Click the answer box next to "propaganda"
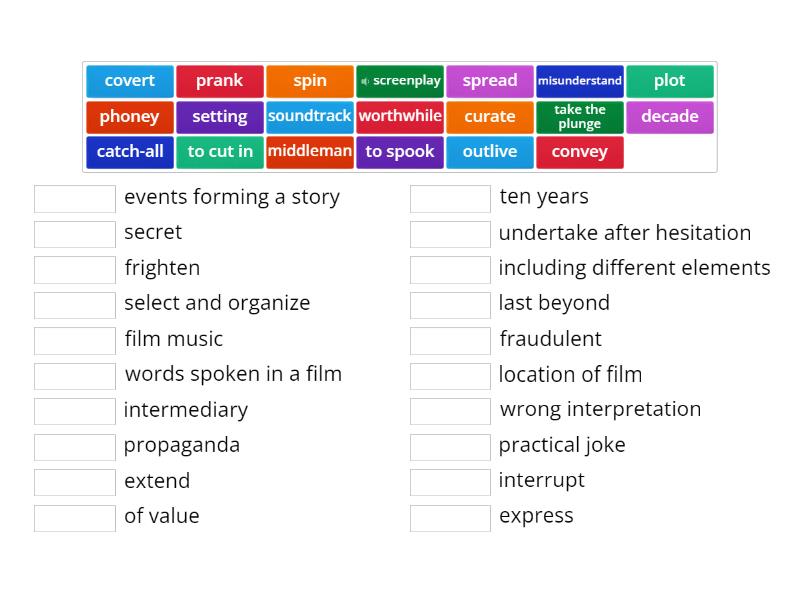Viewport: 800px width, 600px height. click(x=74, y=447)
